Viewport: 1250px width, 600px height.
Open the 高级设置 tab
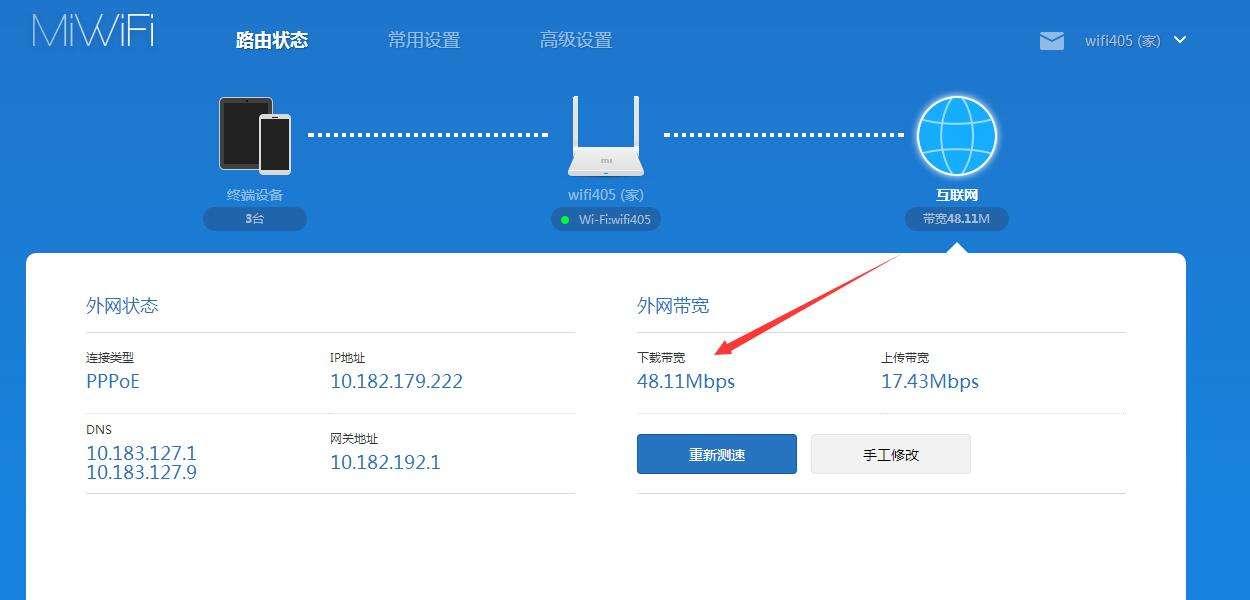pos(576,40)
